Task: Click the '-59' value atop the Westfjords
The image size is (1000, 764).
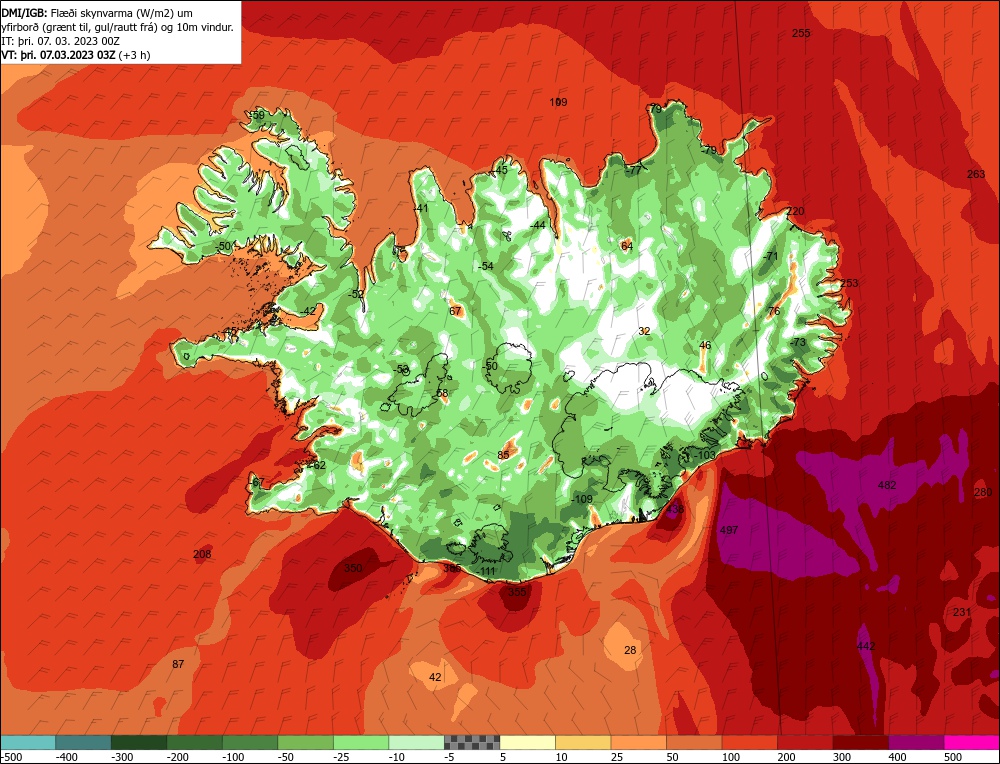Action: [x=256, y=115]
